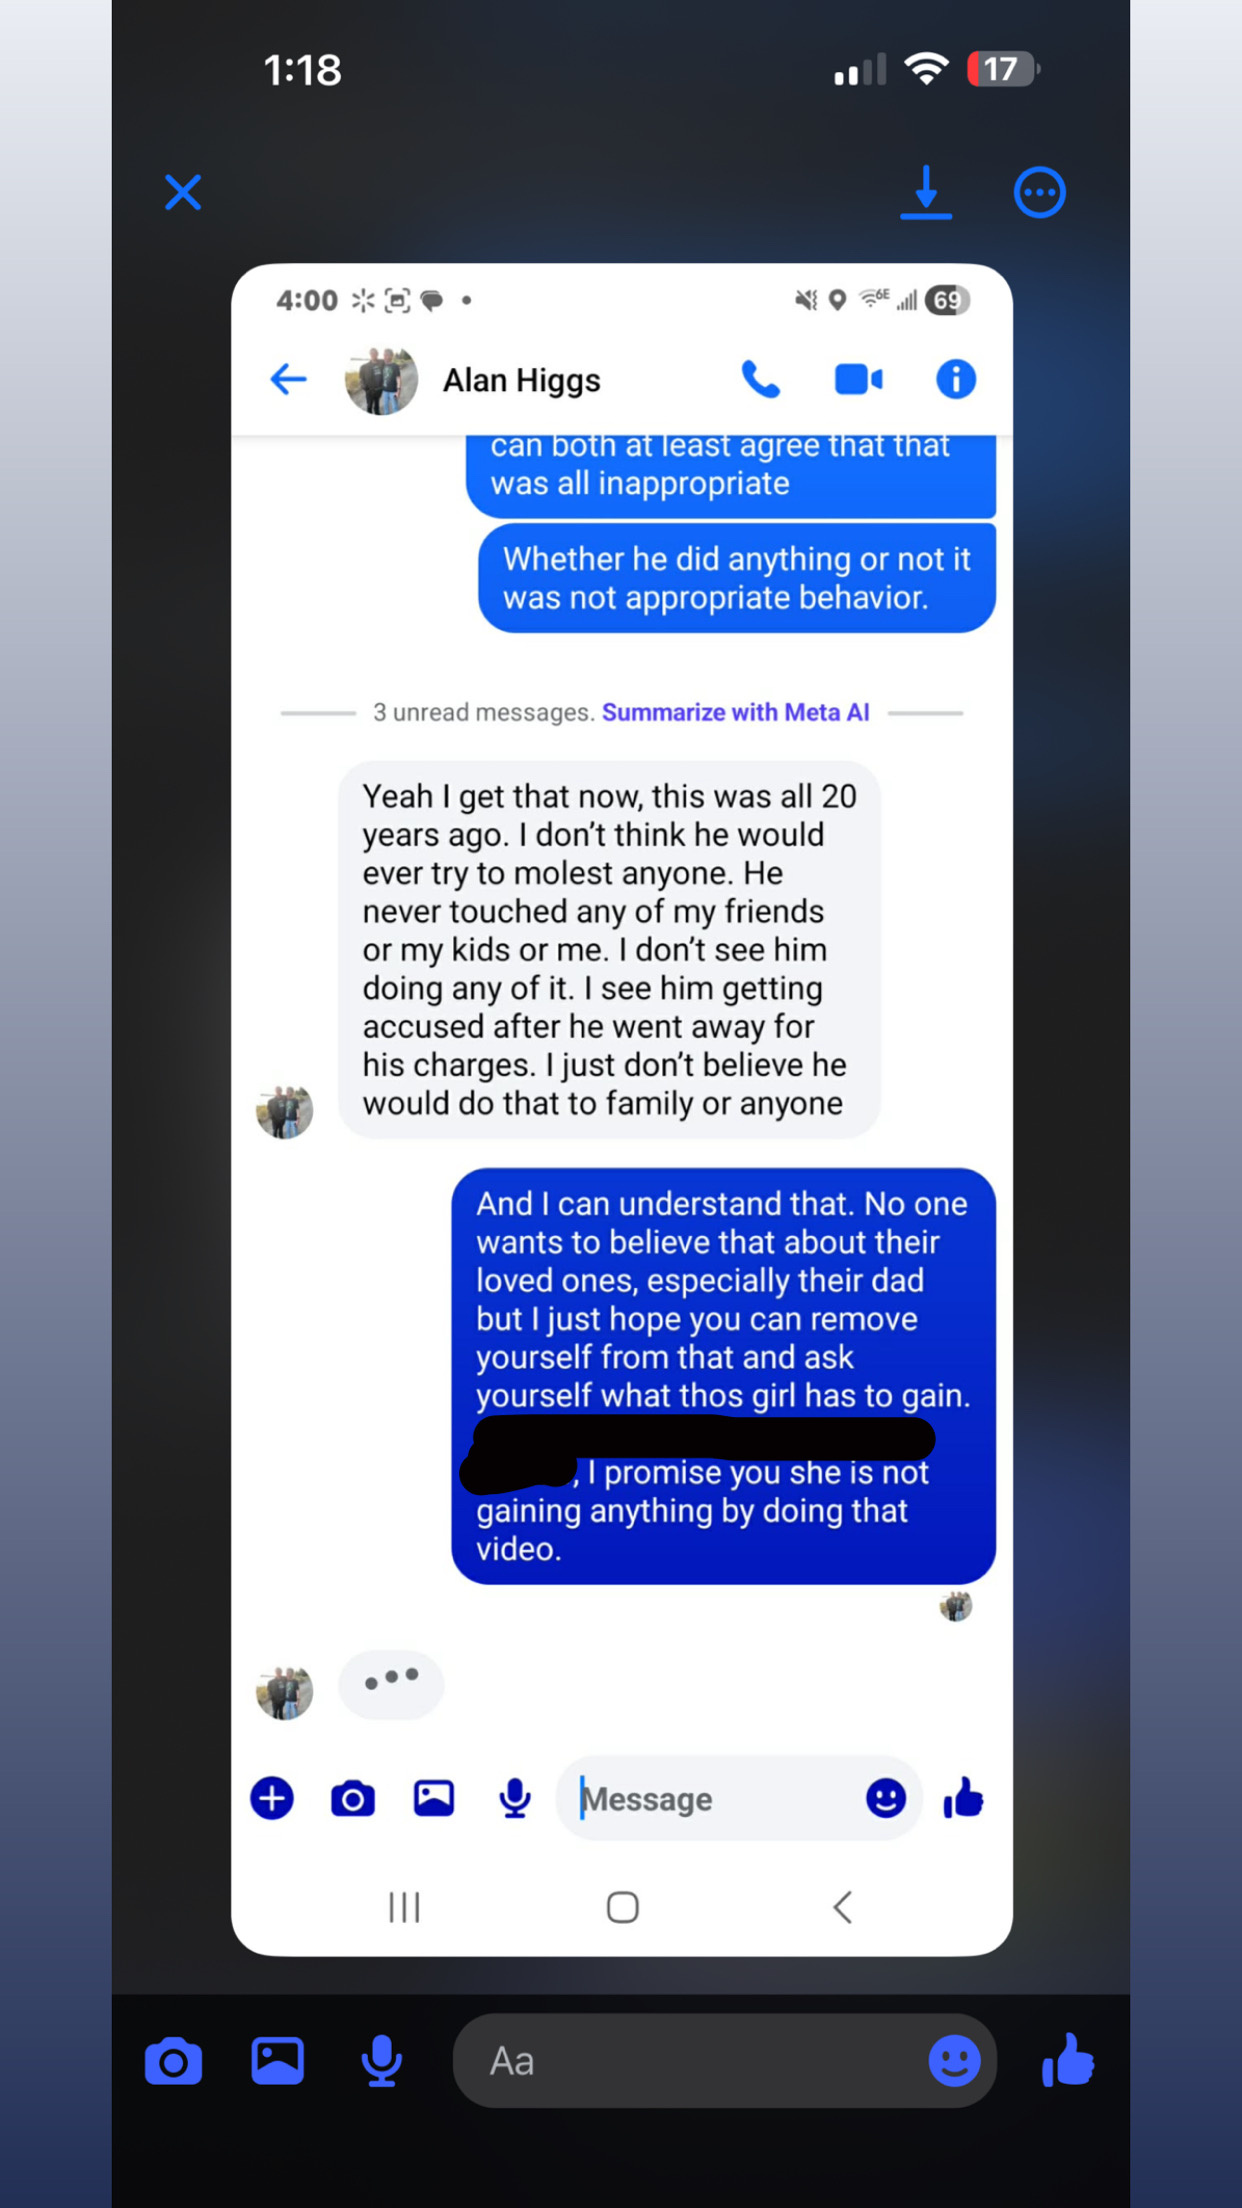Viewport: 1242px width, 2208px height.
Task: Send thumbs up beside Message field
Action: click(x=964, y=1798)
